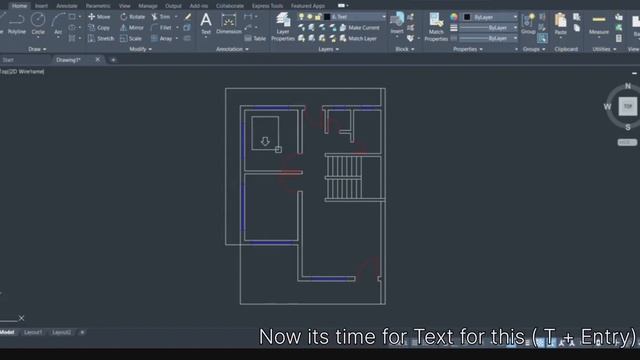The height and width of the screenshot is (360, 640).
Task: Click the Erase pencil icon in Modify panel
Action: pyautogui.click(x=187, y=17)
